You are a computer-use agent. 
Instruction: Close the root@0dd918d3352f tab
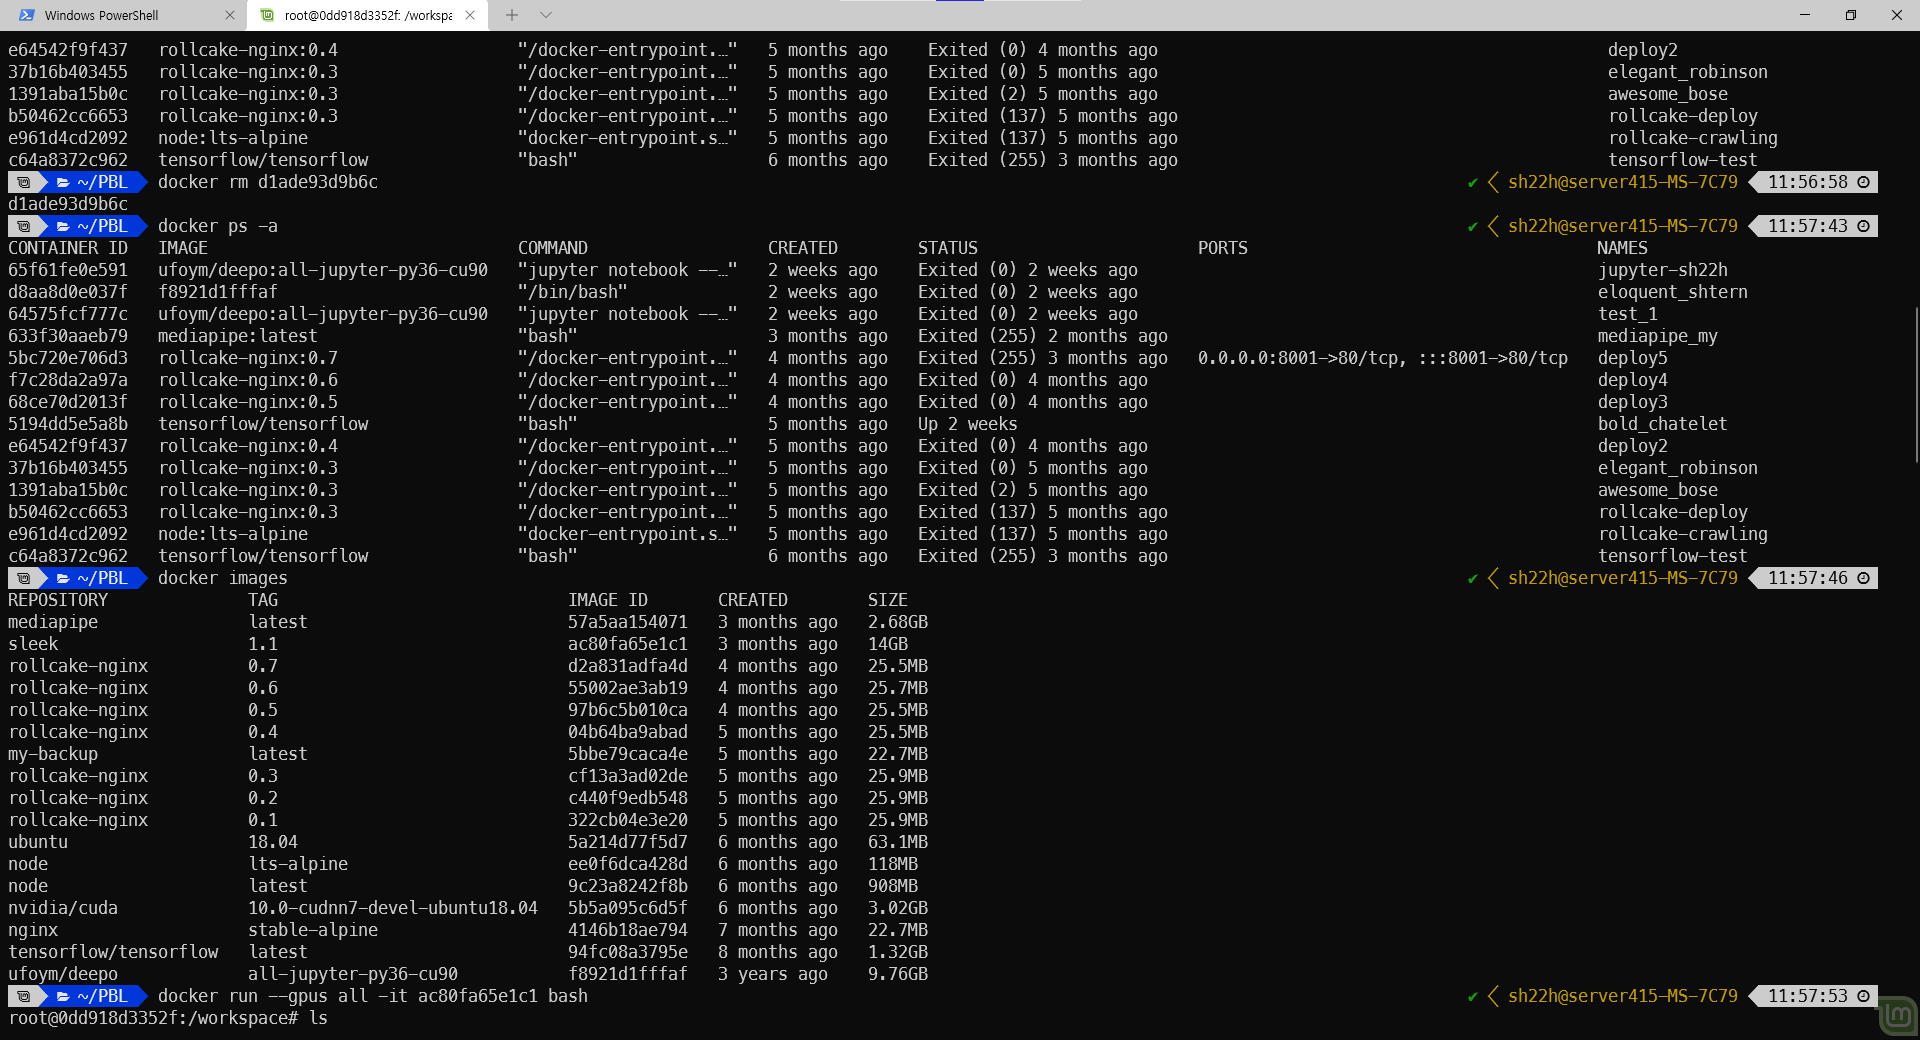click(x=470, y=15)
